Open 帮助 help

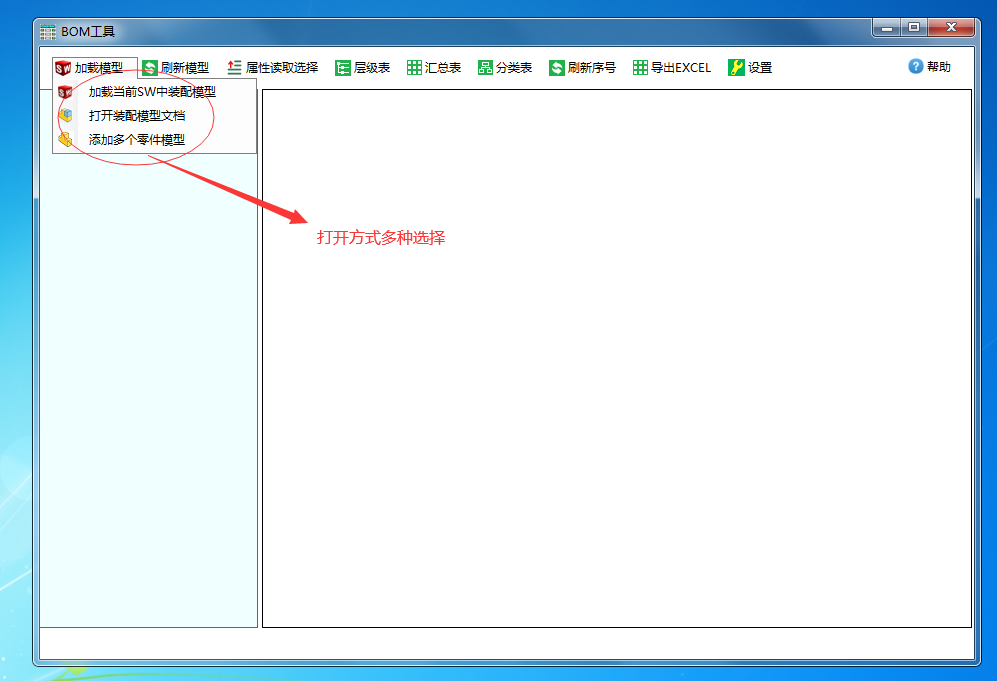(x=930, y=67)
